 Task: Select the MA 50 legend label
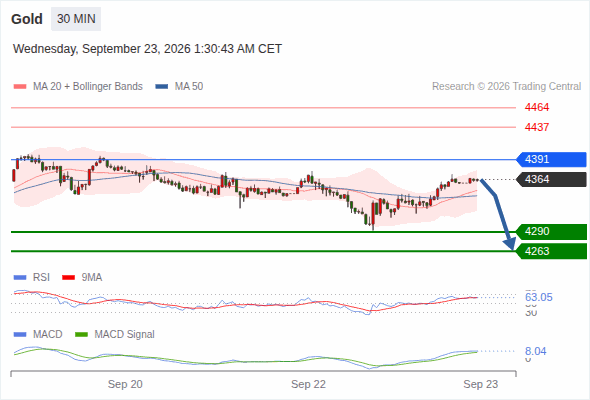(x=189, y=87)
